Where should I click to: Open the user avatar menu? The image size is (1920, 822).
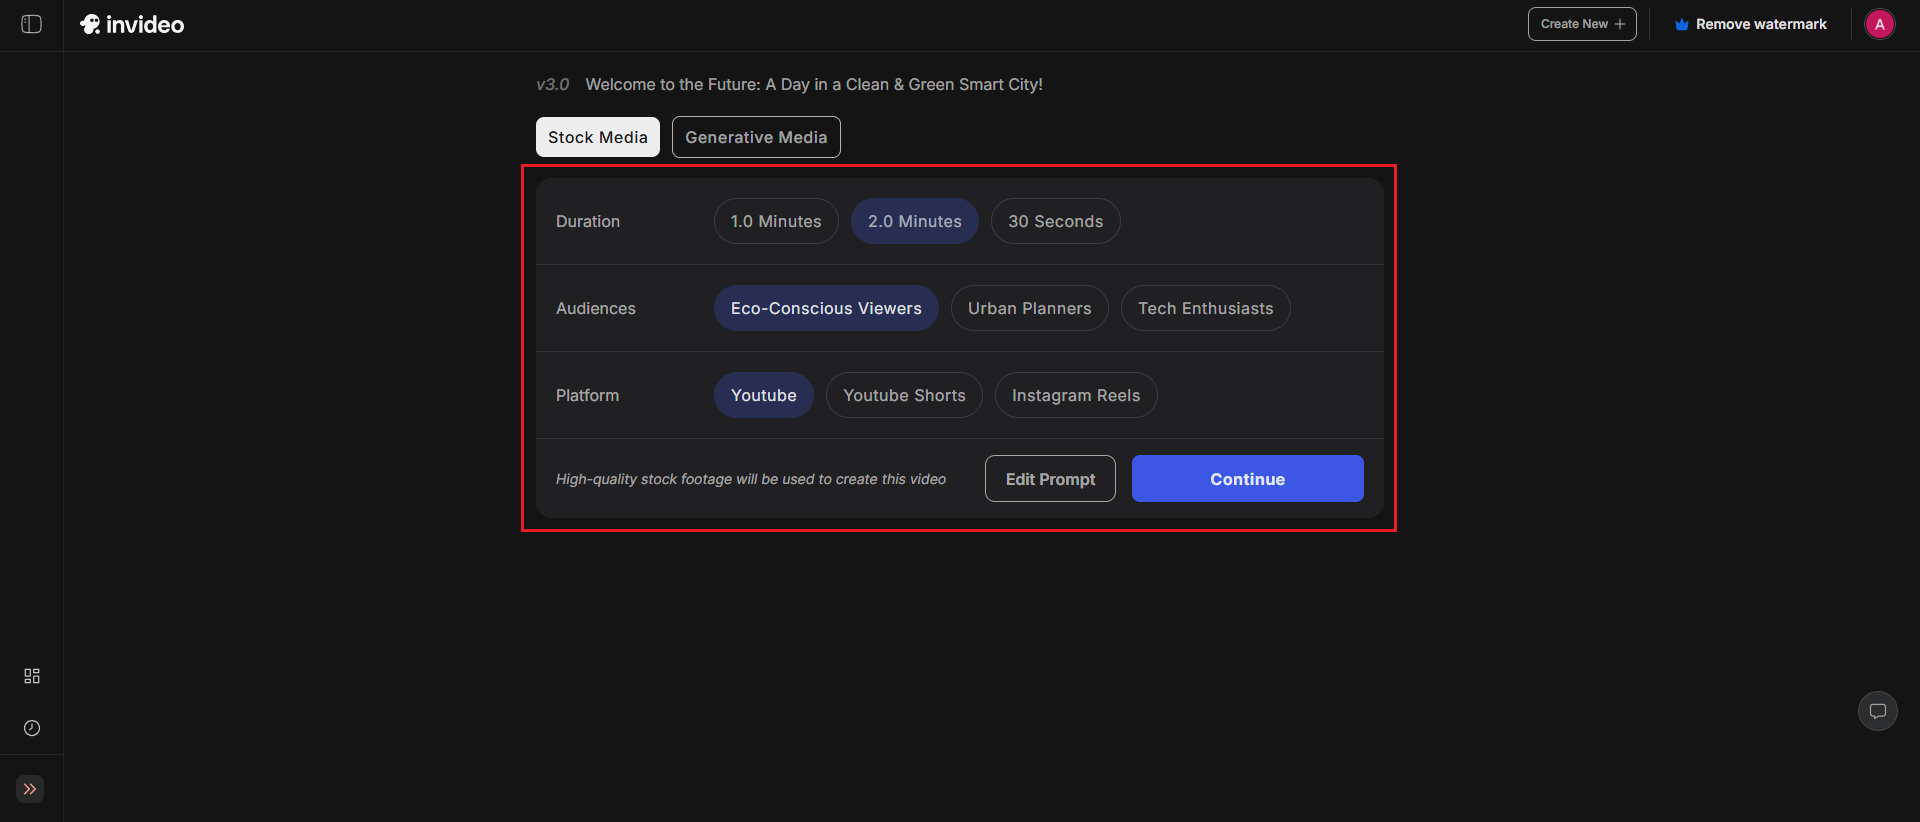pos(1879,24)
